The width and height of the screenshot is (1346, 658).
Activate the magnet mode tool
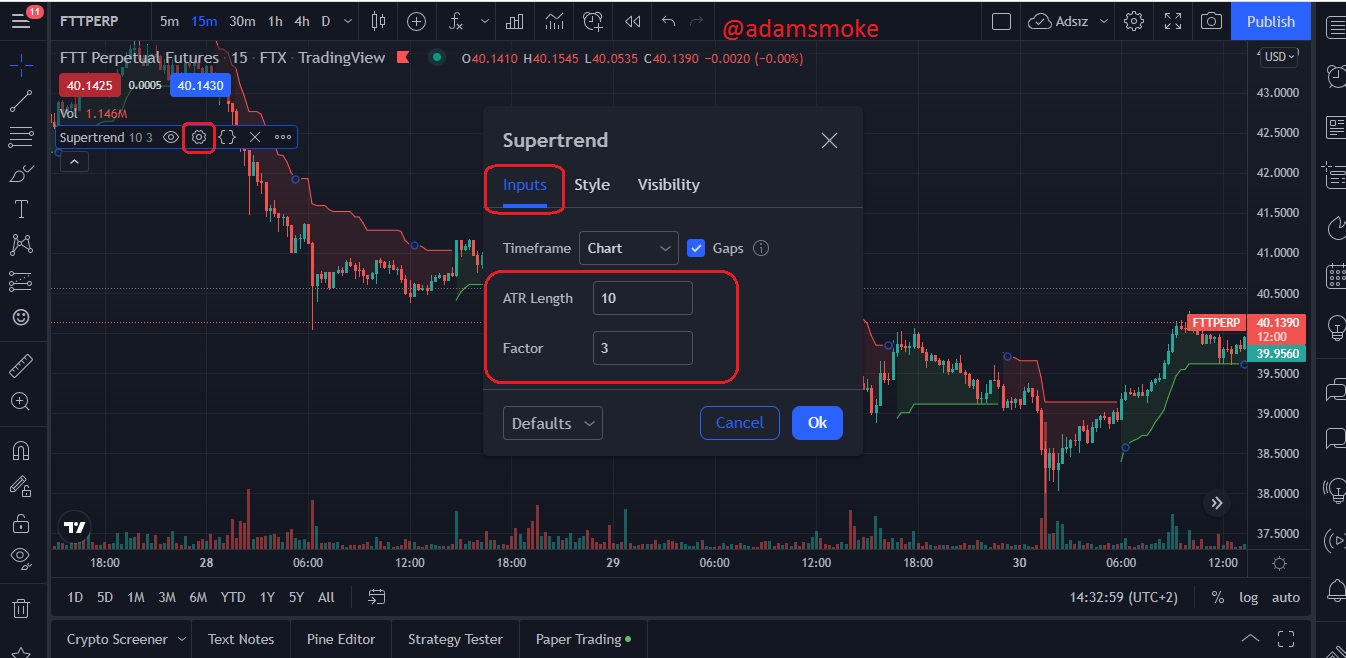point(20,451)
